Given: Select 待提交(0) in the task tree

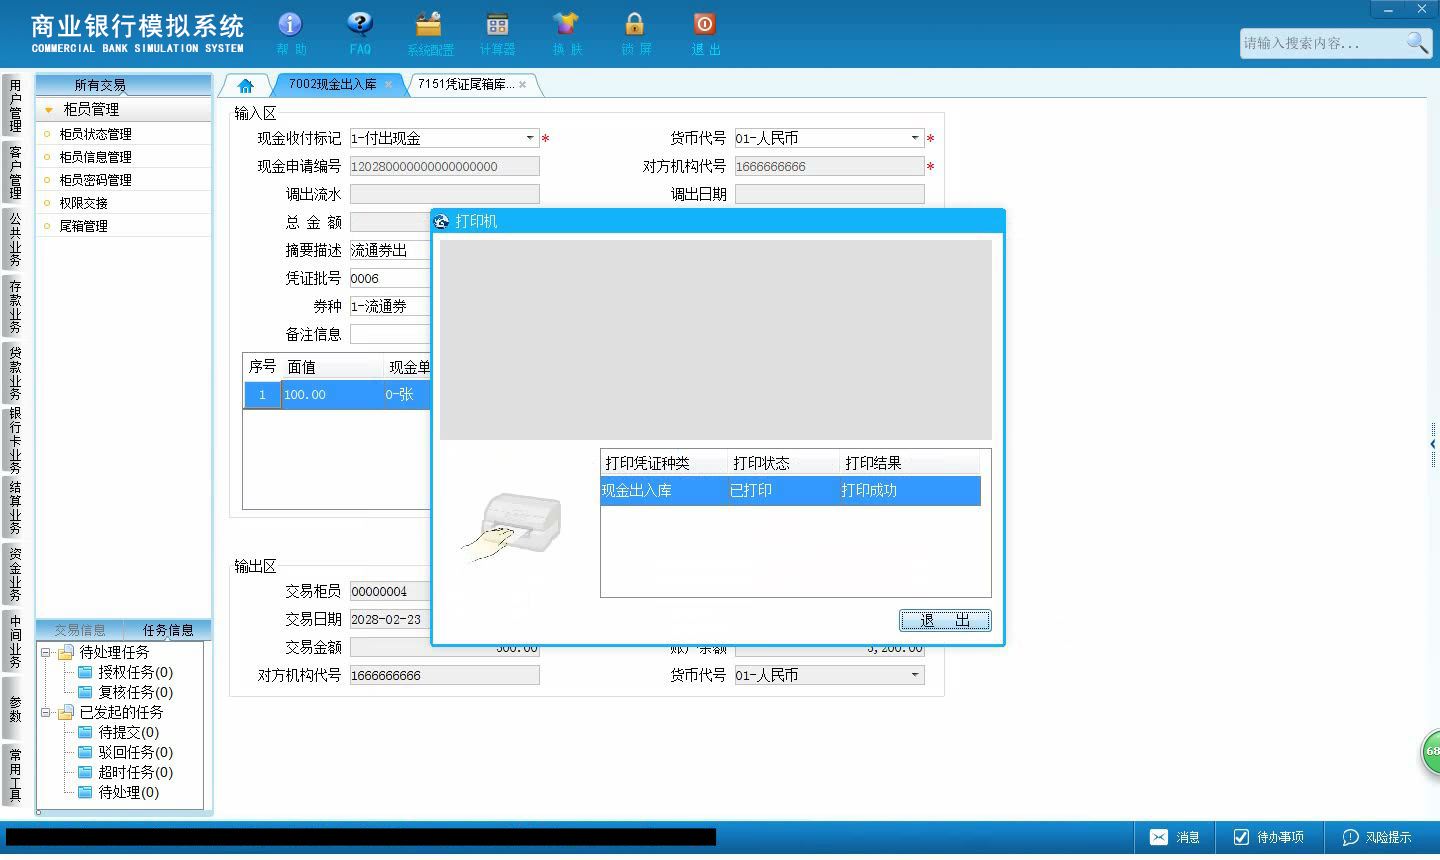Looking at the screenshot, I should click(128, 732).
